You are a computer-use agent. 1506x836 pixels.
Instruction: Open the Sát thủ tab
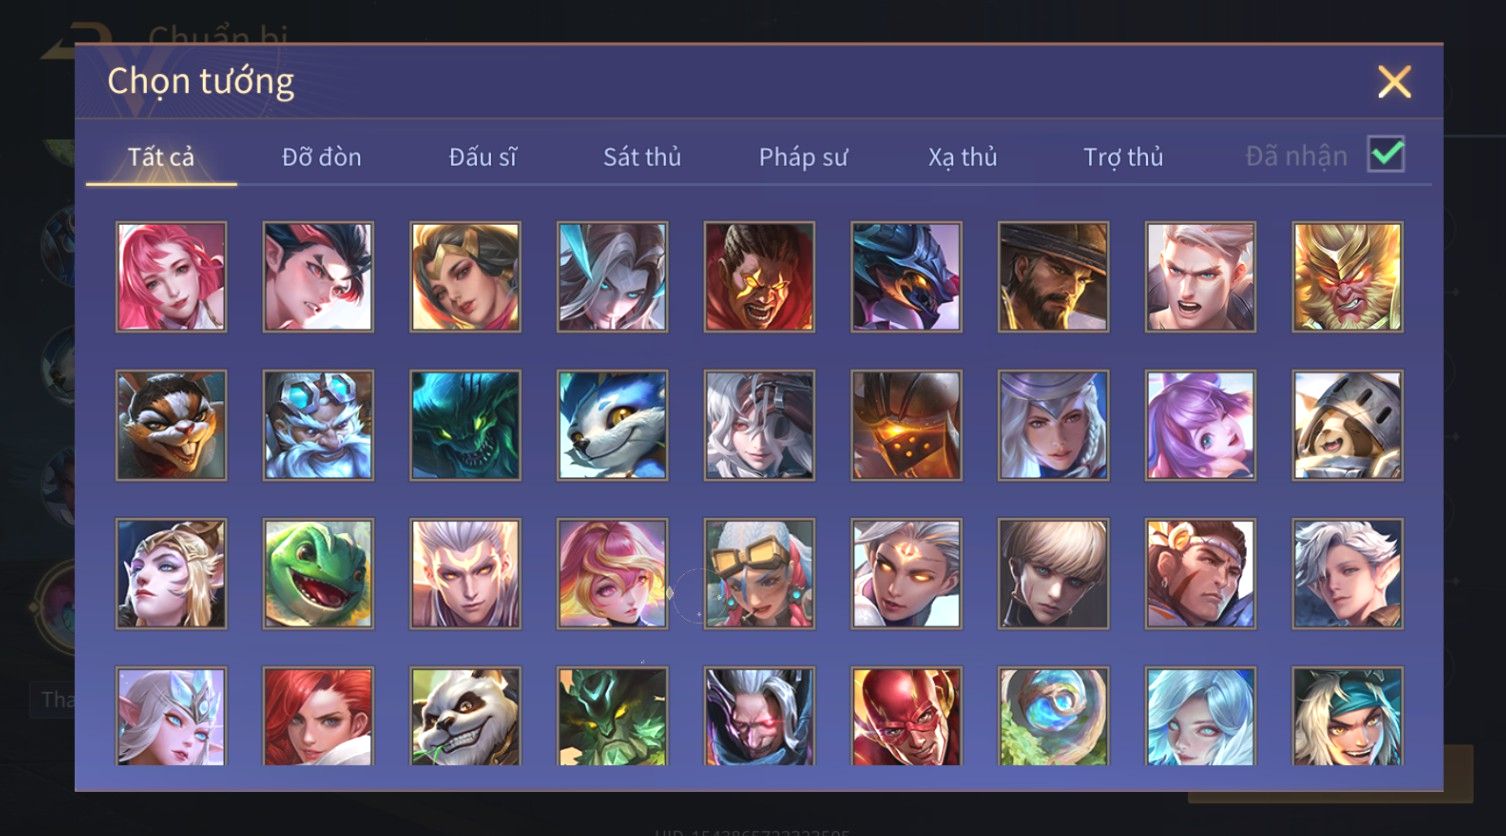pyautogui.click(x=642, y=157)
